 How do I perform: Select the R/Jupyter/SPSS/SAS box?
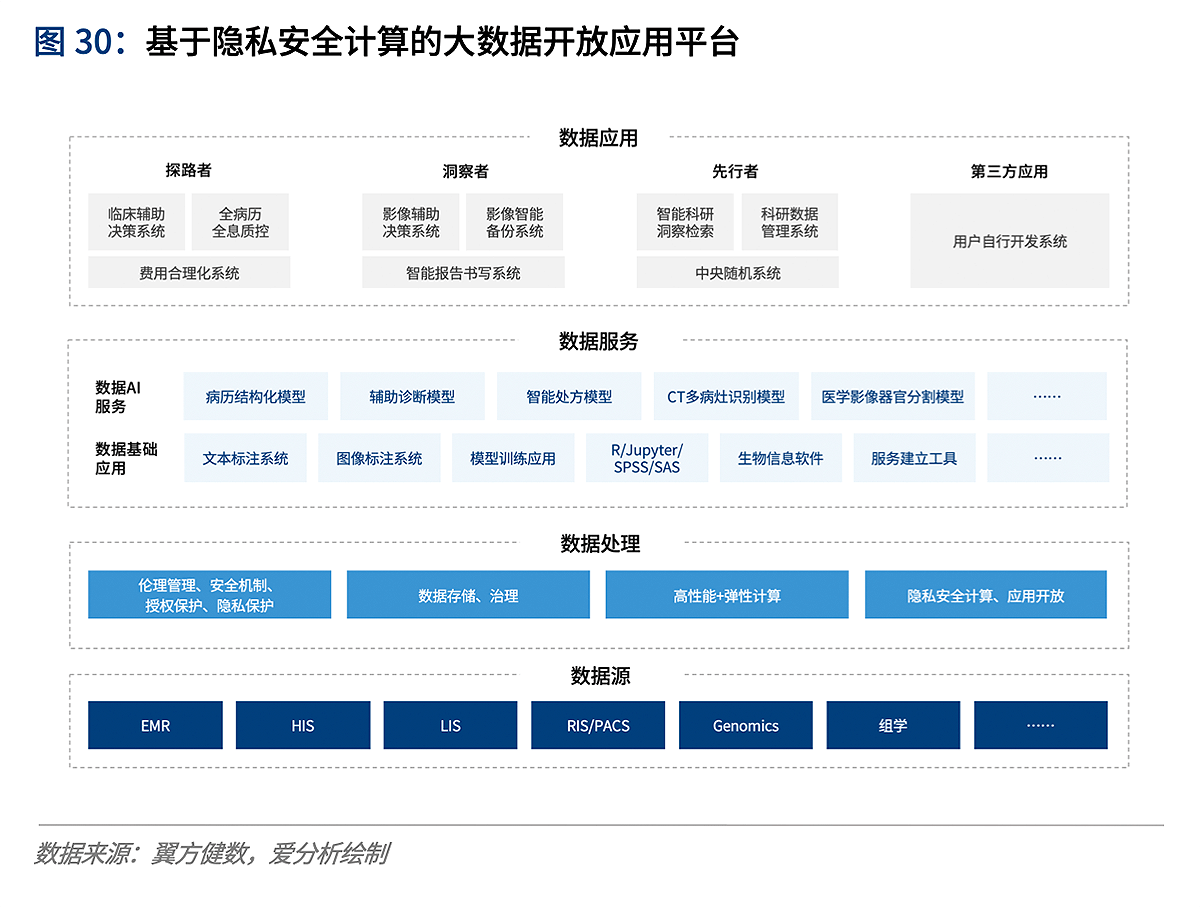pyautogui.click(x=647, y=458)
